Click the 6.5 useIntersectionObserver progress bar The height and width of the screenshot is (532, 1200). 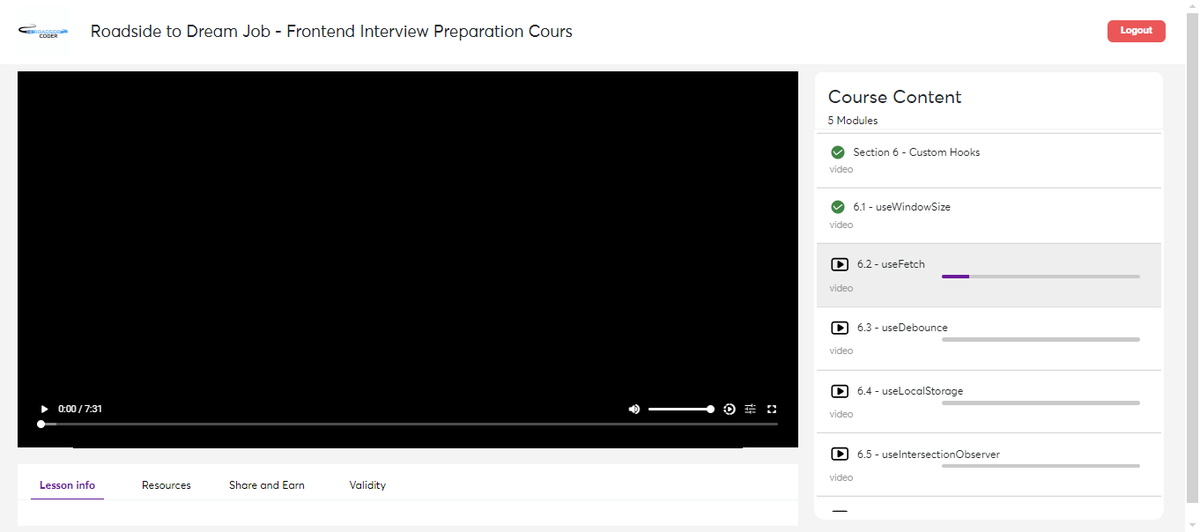click(x=1041, y=466)
